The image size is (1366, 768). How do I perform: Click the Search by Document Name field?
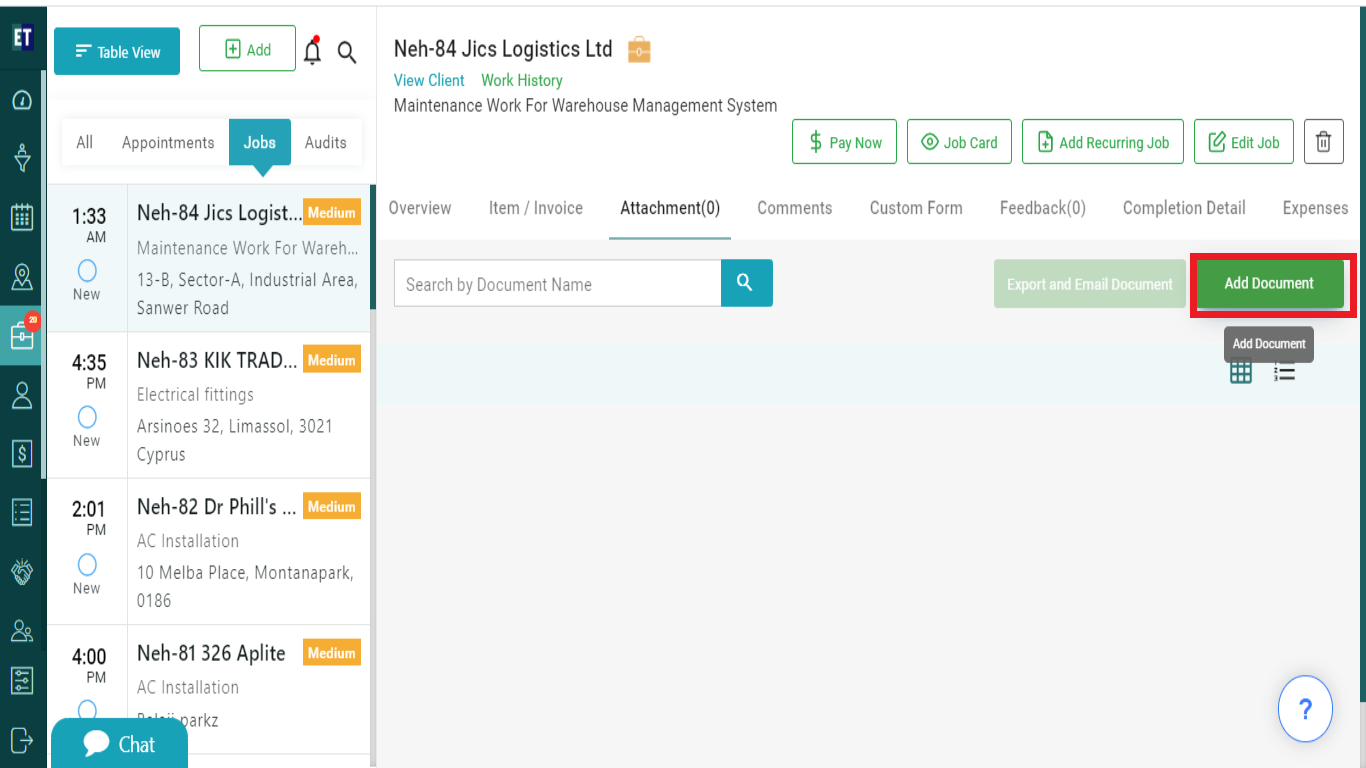click(558, 284)
